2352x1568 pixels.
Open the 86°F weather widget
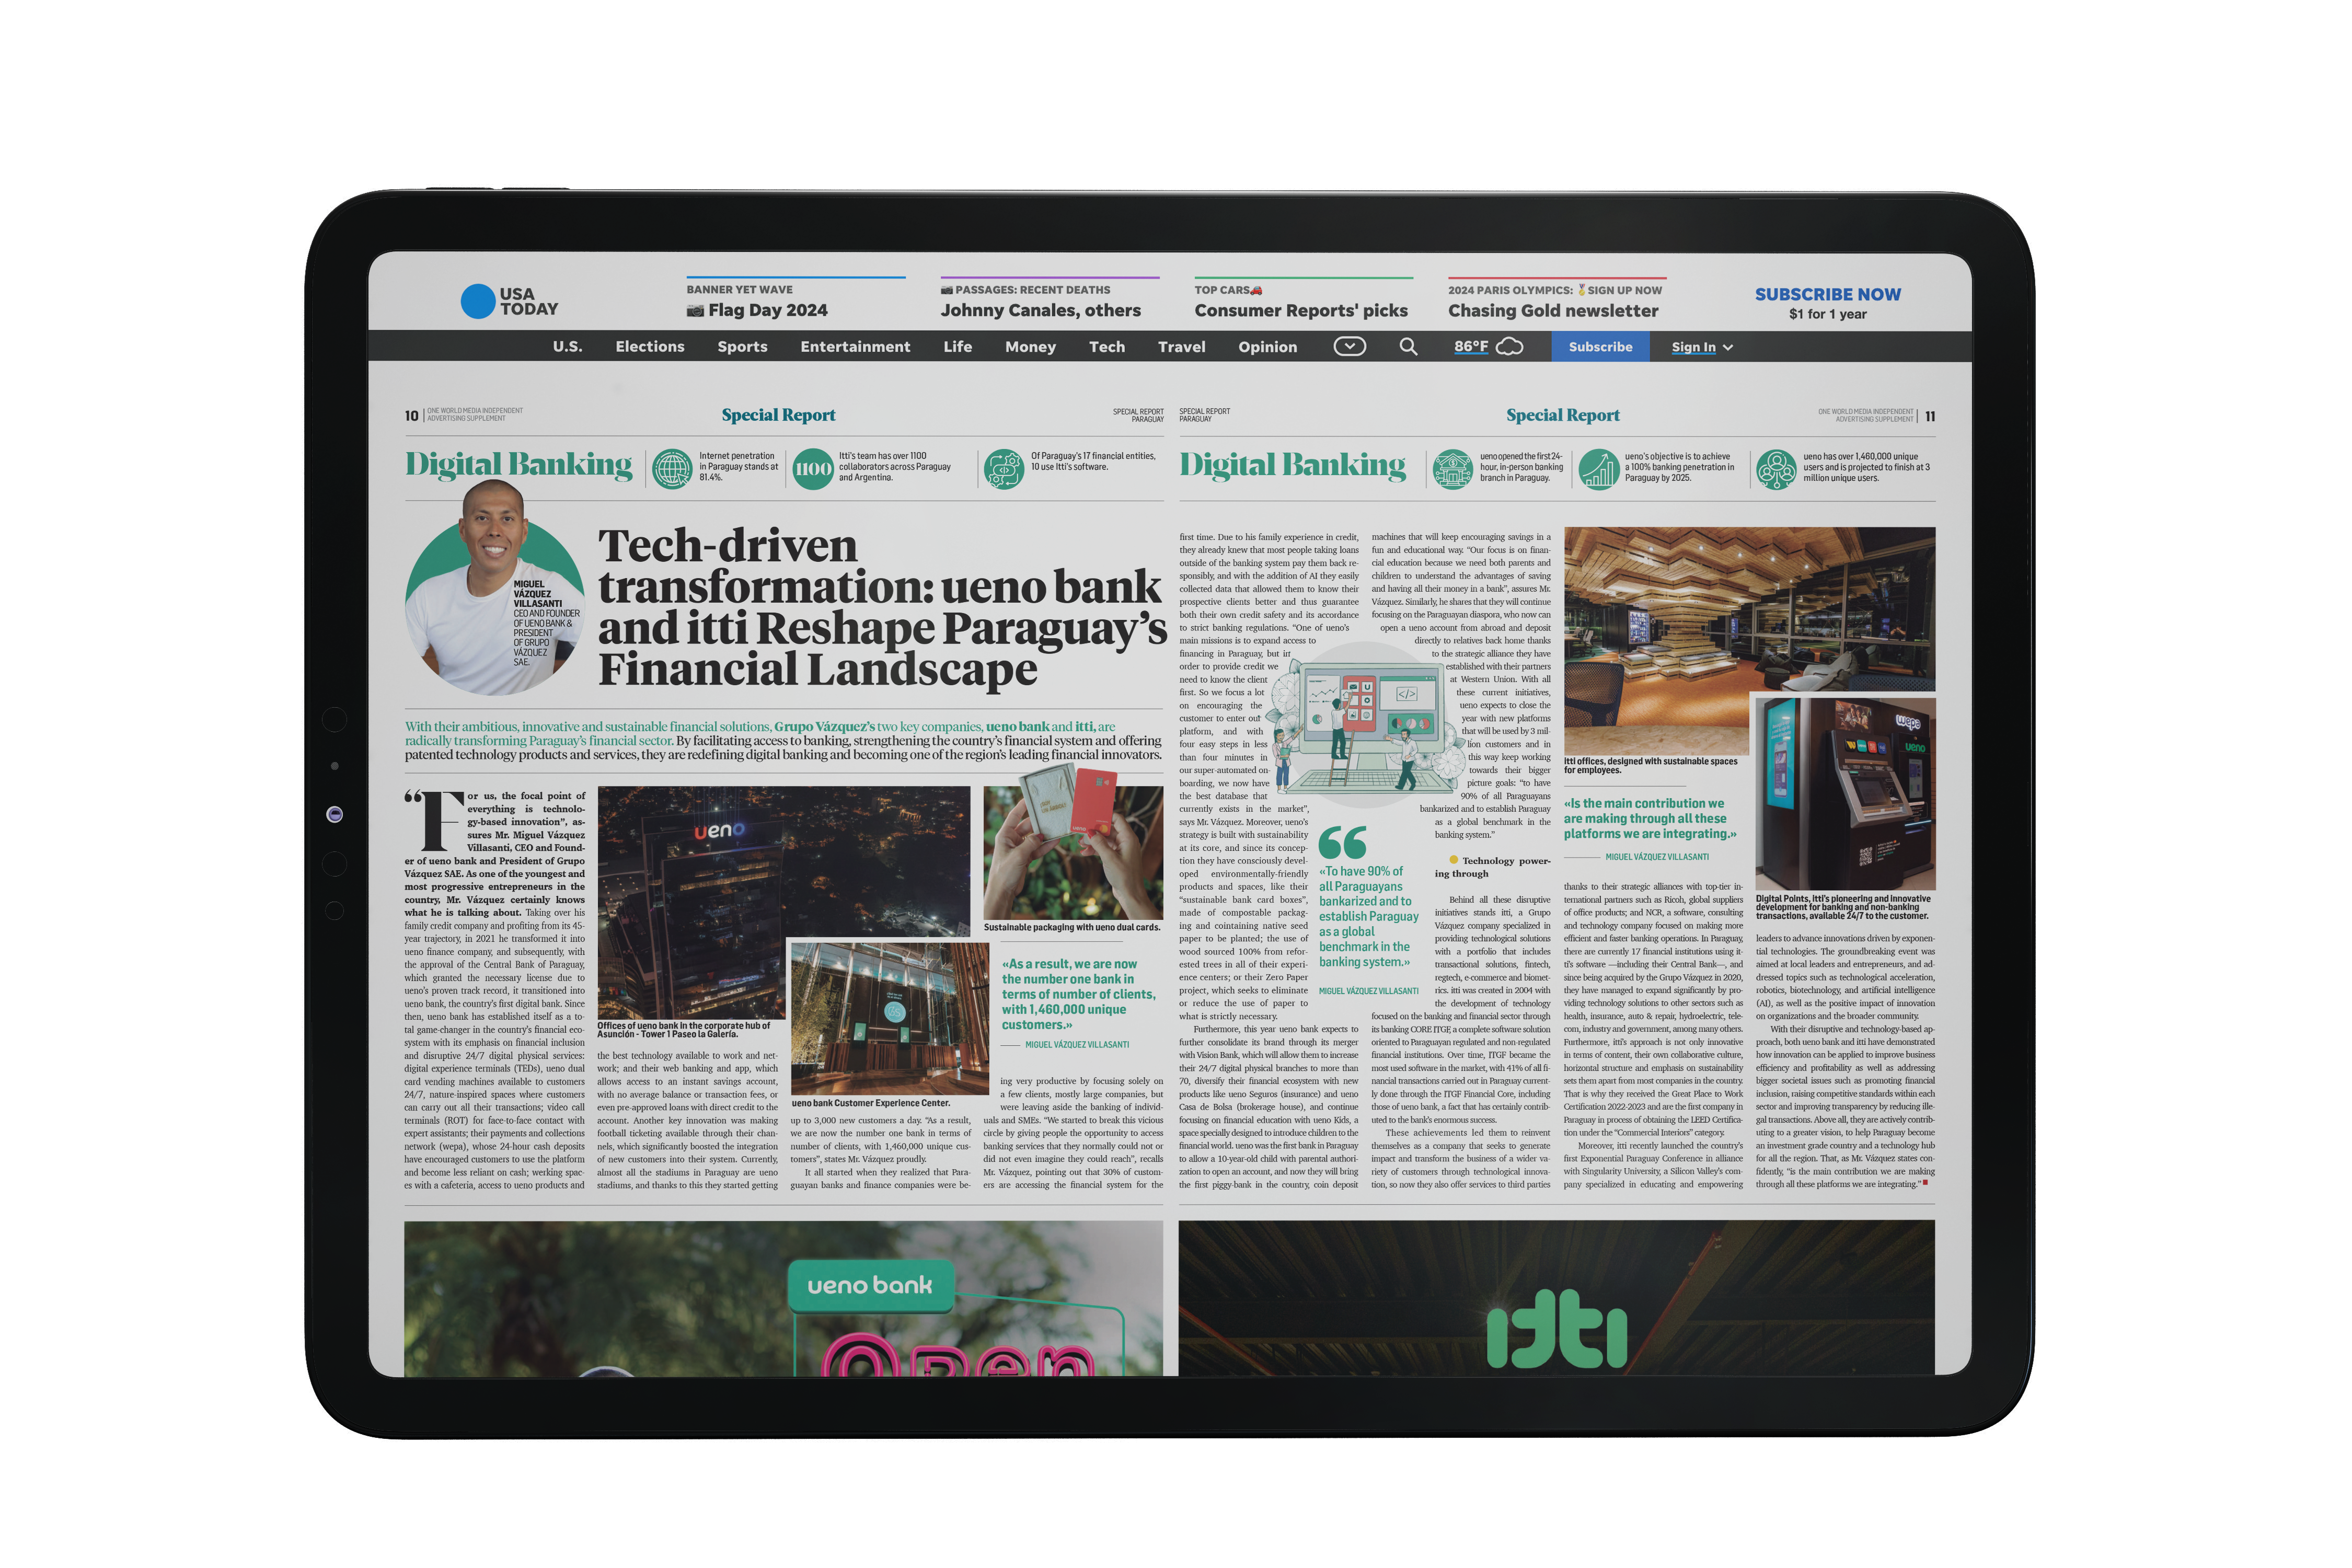(1488, 346)
